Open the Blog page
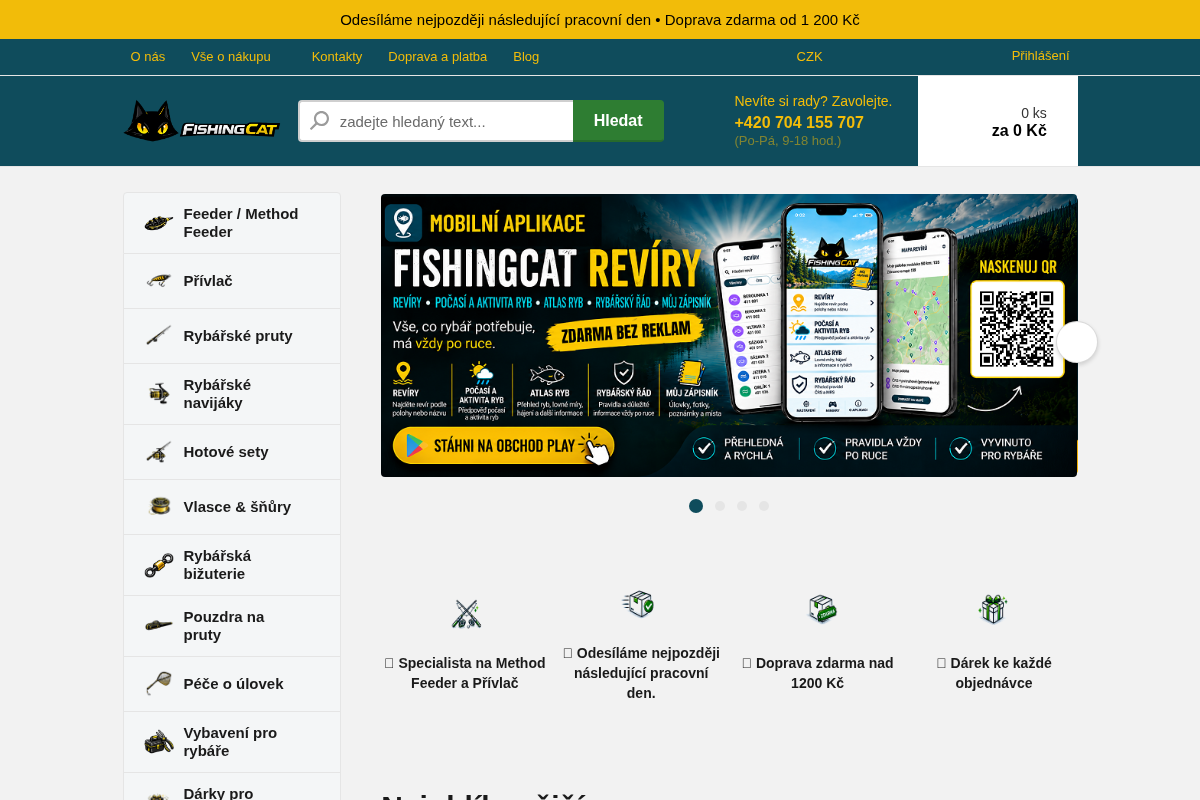This screenshot has height=800, width=1200. click(526, 57)
